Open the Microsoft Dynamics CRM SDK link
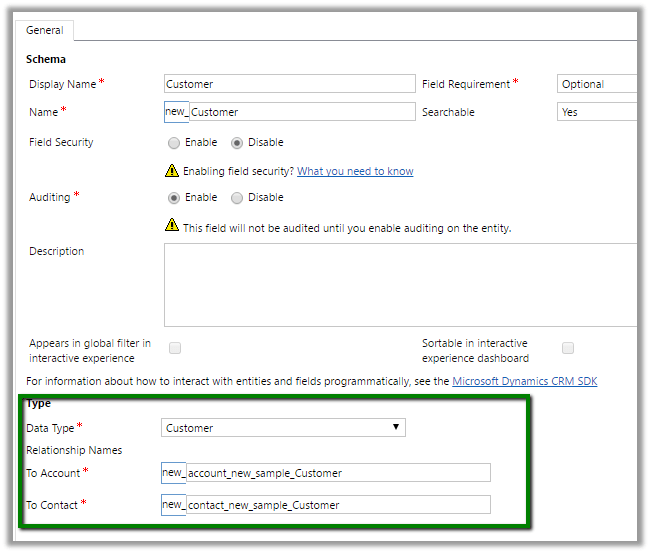The image size is (650, 553). [x=524, y=381]
